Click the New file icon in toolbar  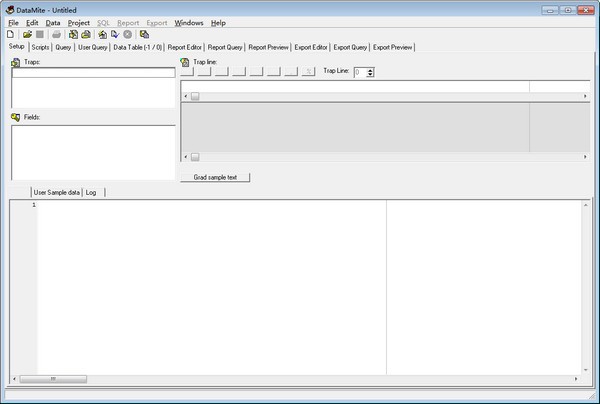(10, 34)
